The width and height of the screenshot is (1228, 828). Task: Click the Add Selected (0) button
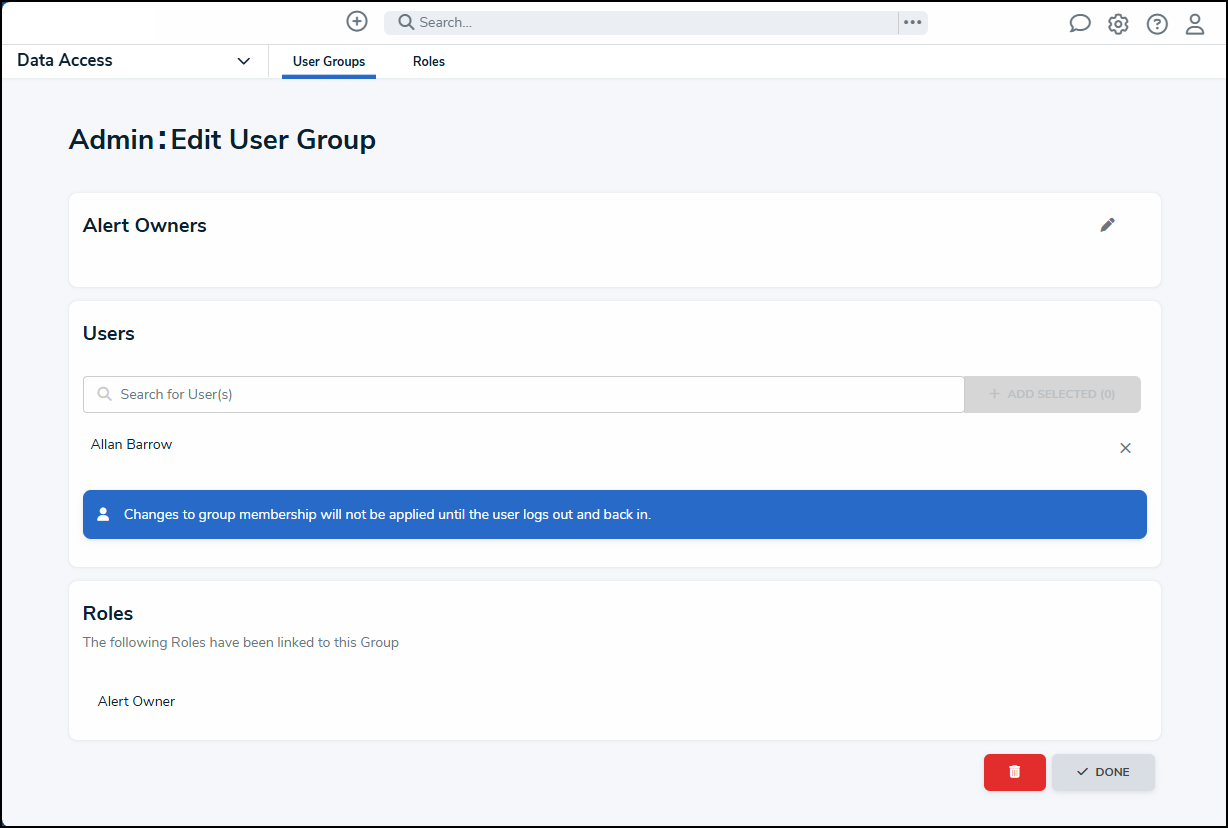tap(1052, 394)
